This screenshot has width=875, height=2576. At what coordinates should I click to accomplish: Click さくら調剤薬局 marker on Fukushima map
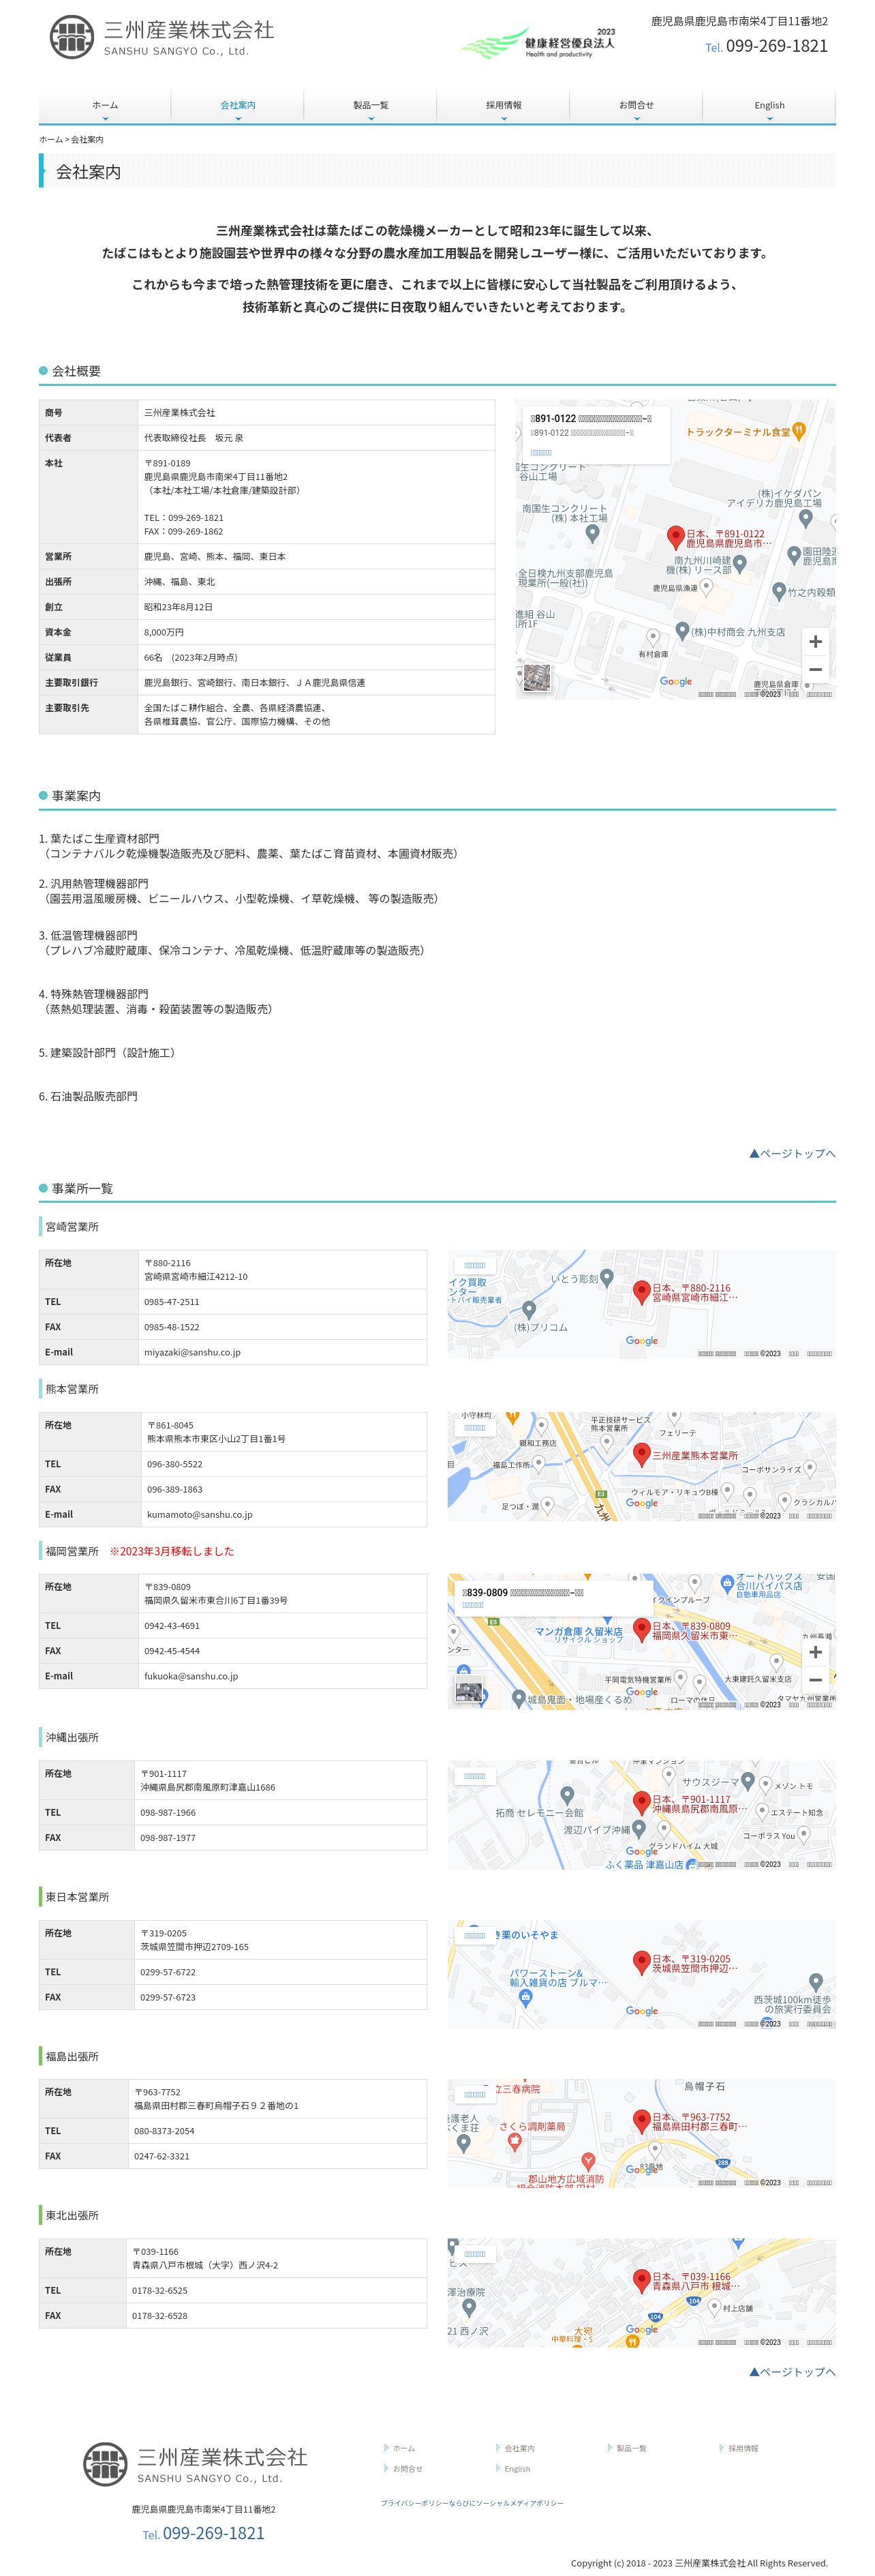pyautogui.click(x=514, y=2142)
